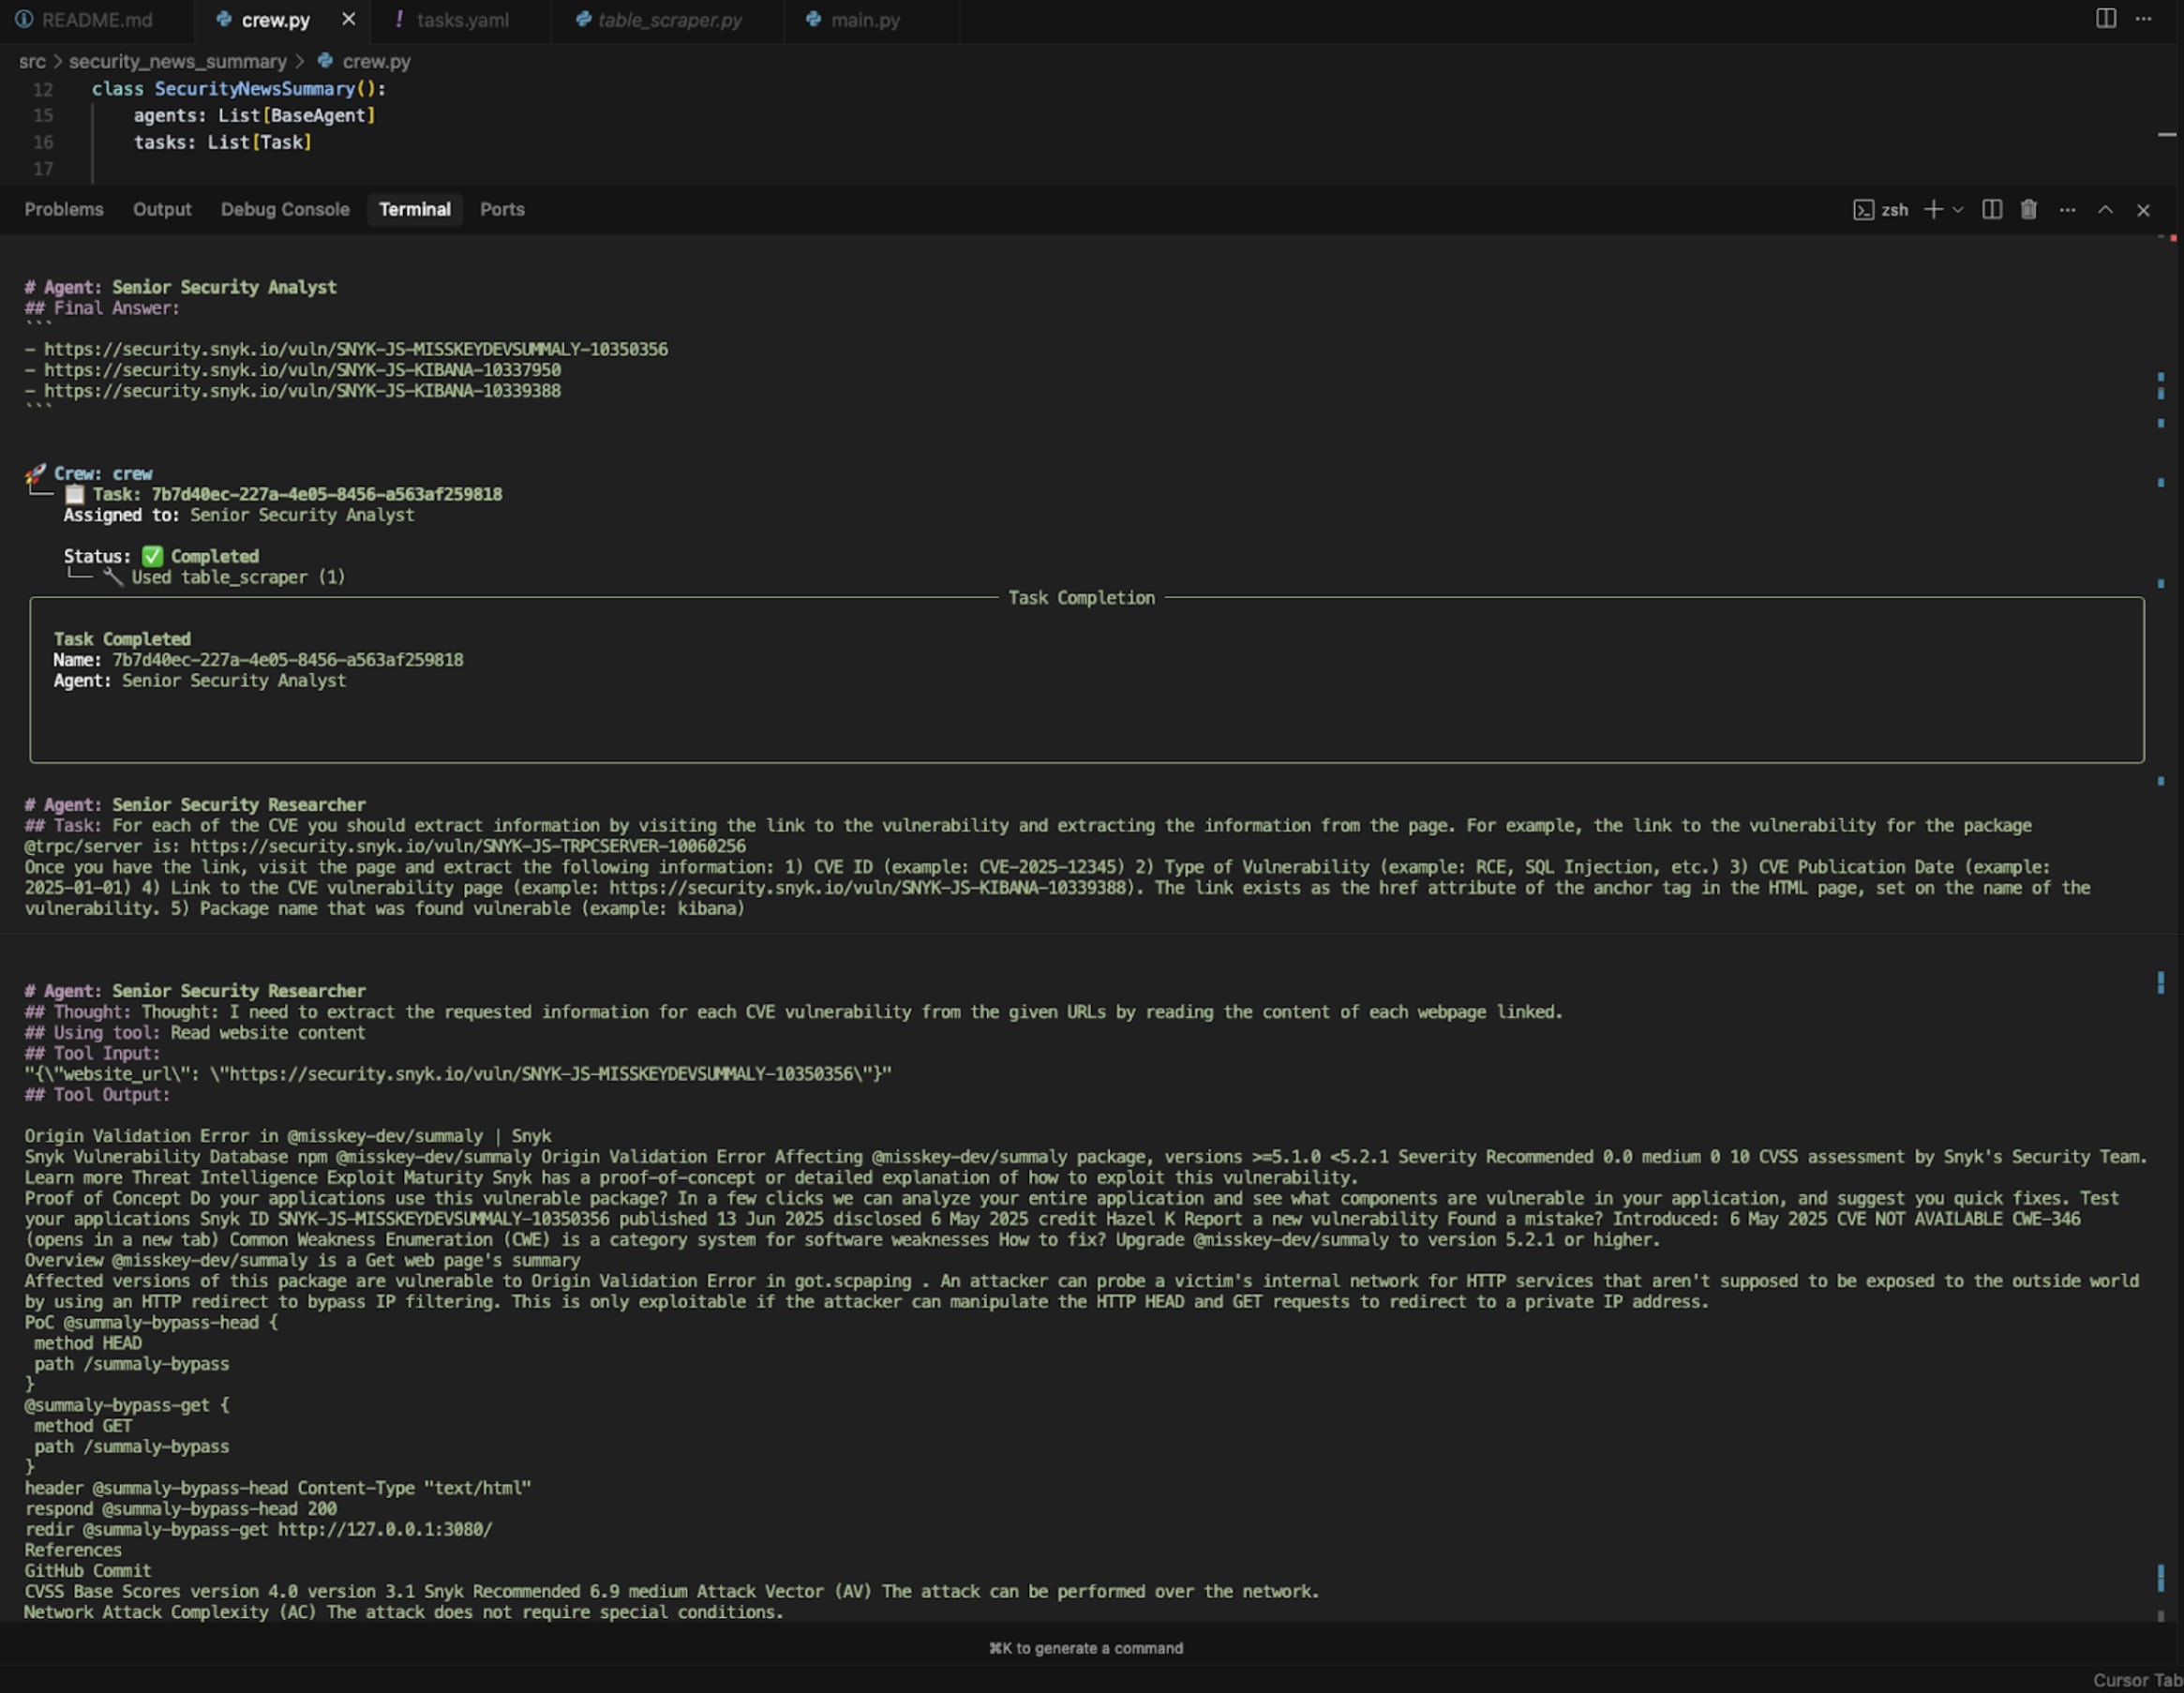
Task: Click 'Assigned to: Senior Security Analyst' line
Action: (x=239, y=515)
